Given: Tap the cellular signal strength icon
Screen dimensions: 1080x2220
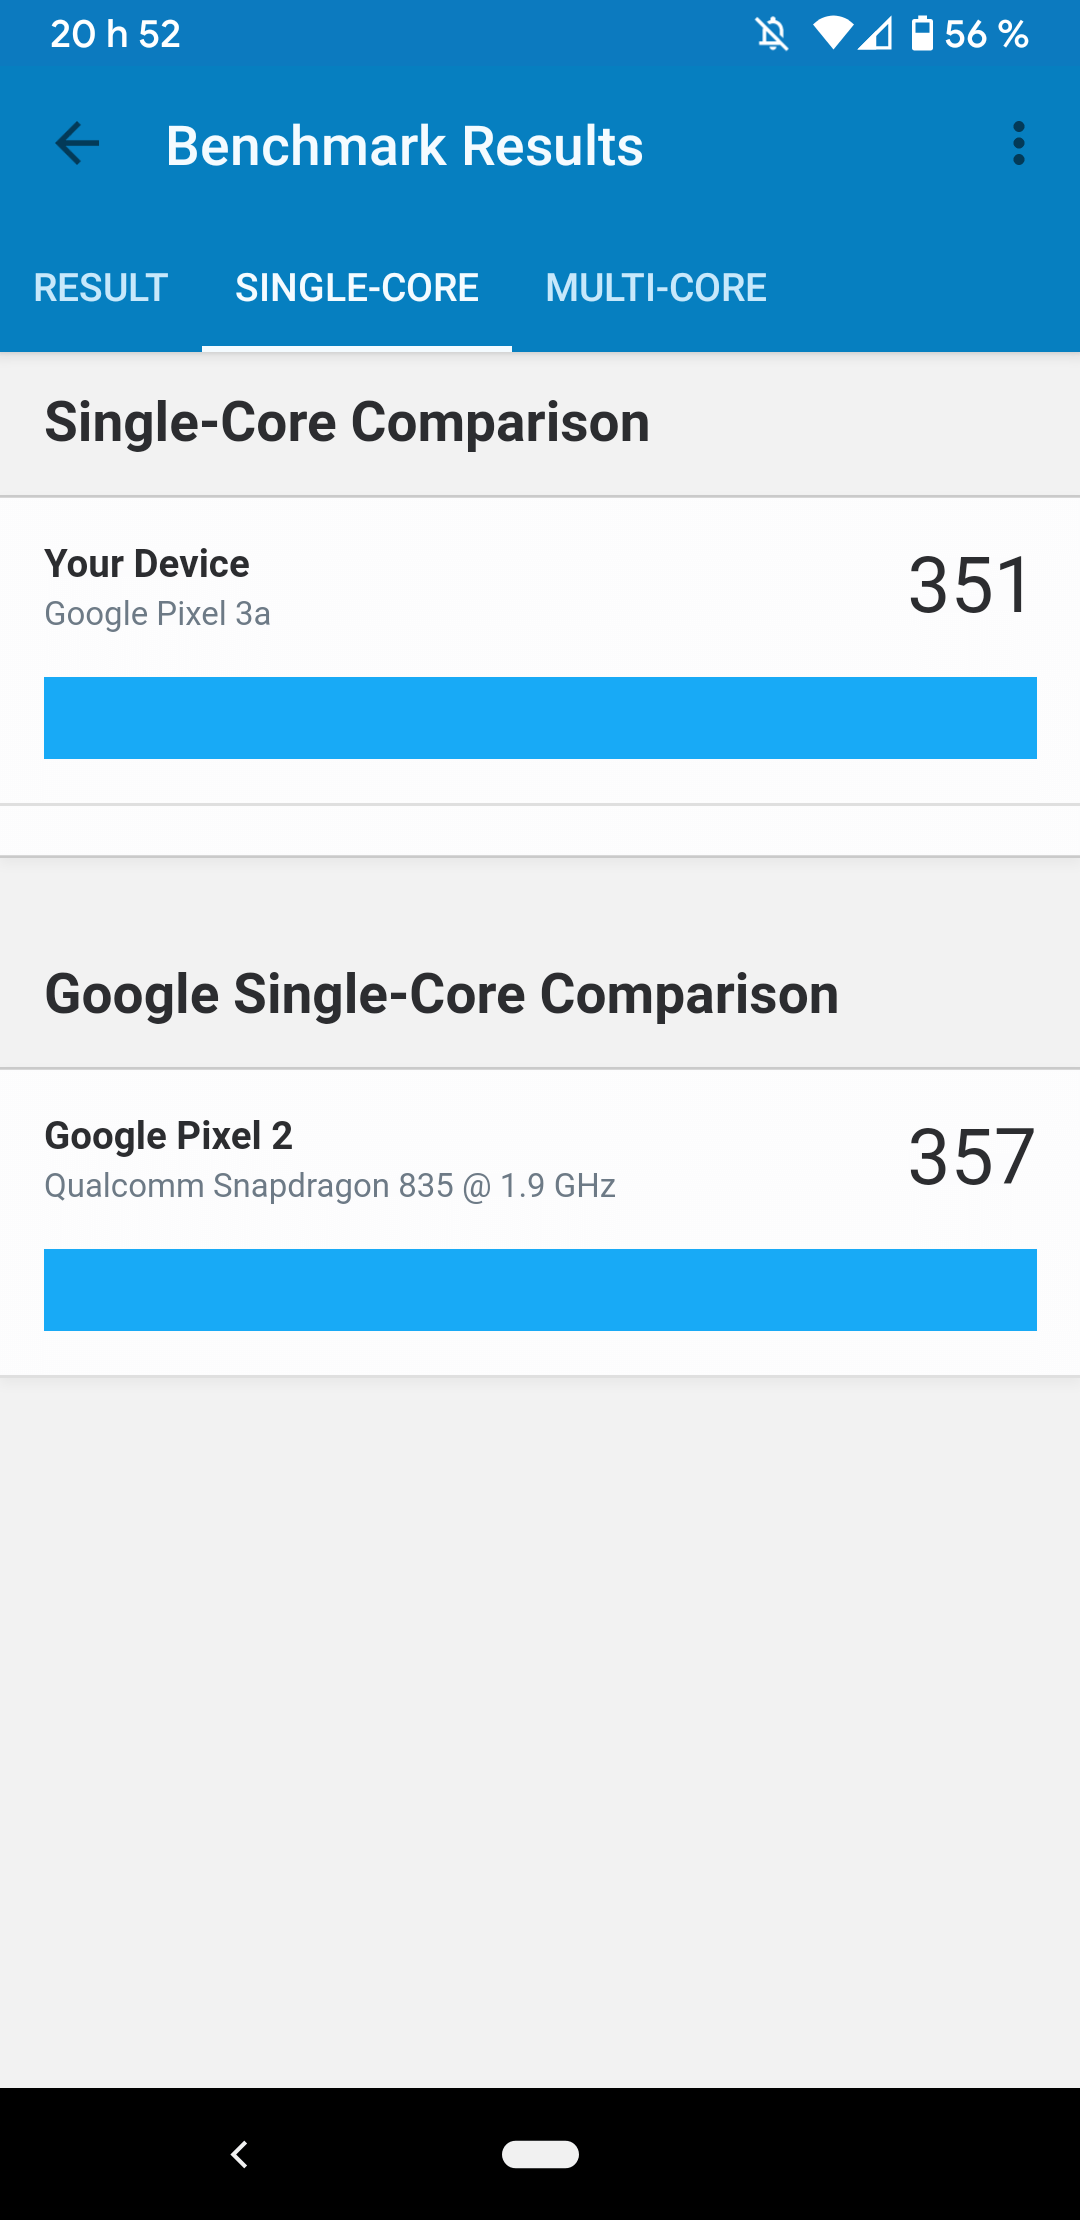Looking at the screenshot, I should (x=876, y=35).
